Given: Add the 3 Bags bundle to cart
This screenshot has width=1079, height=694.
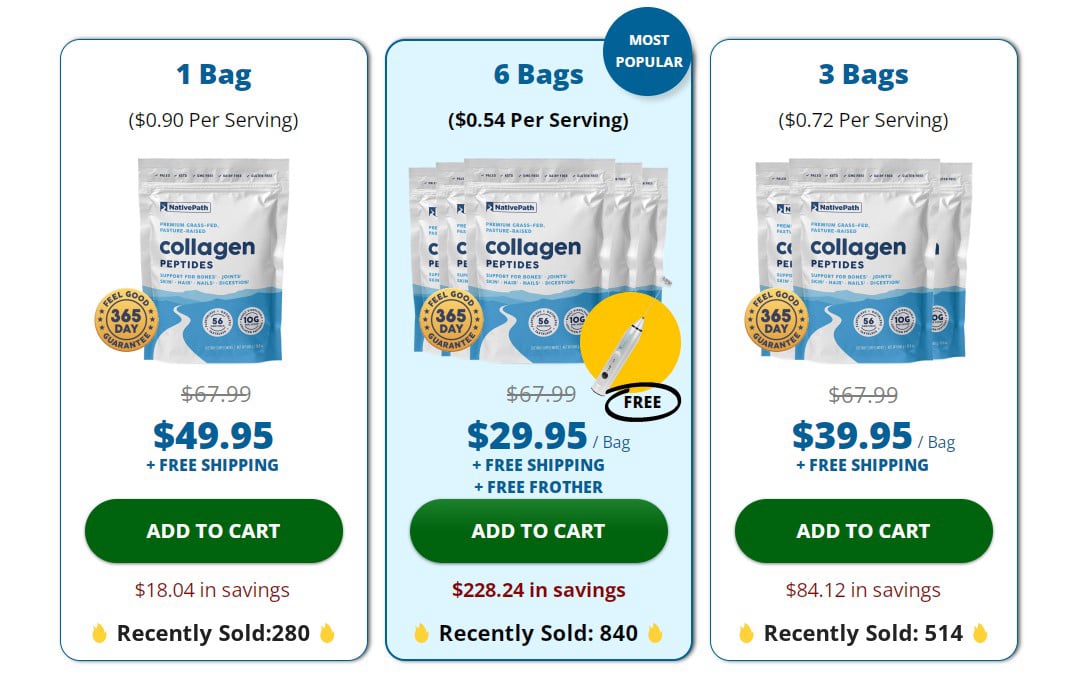Looking at the screenshot, I should click(863, 531).
